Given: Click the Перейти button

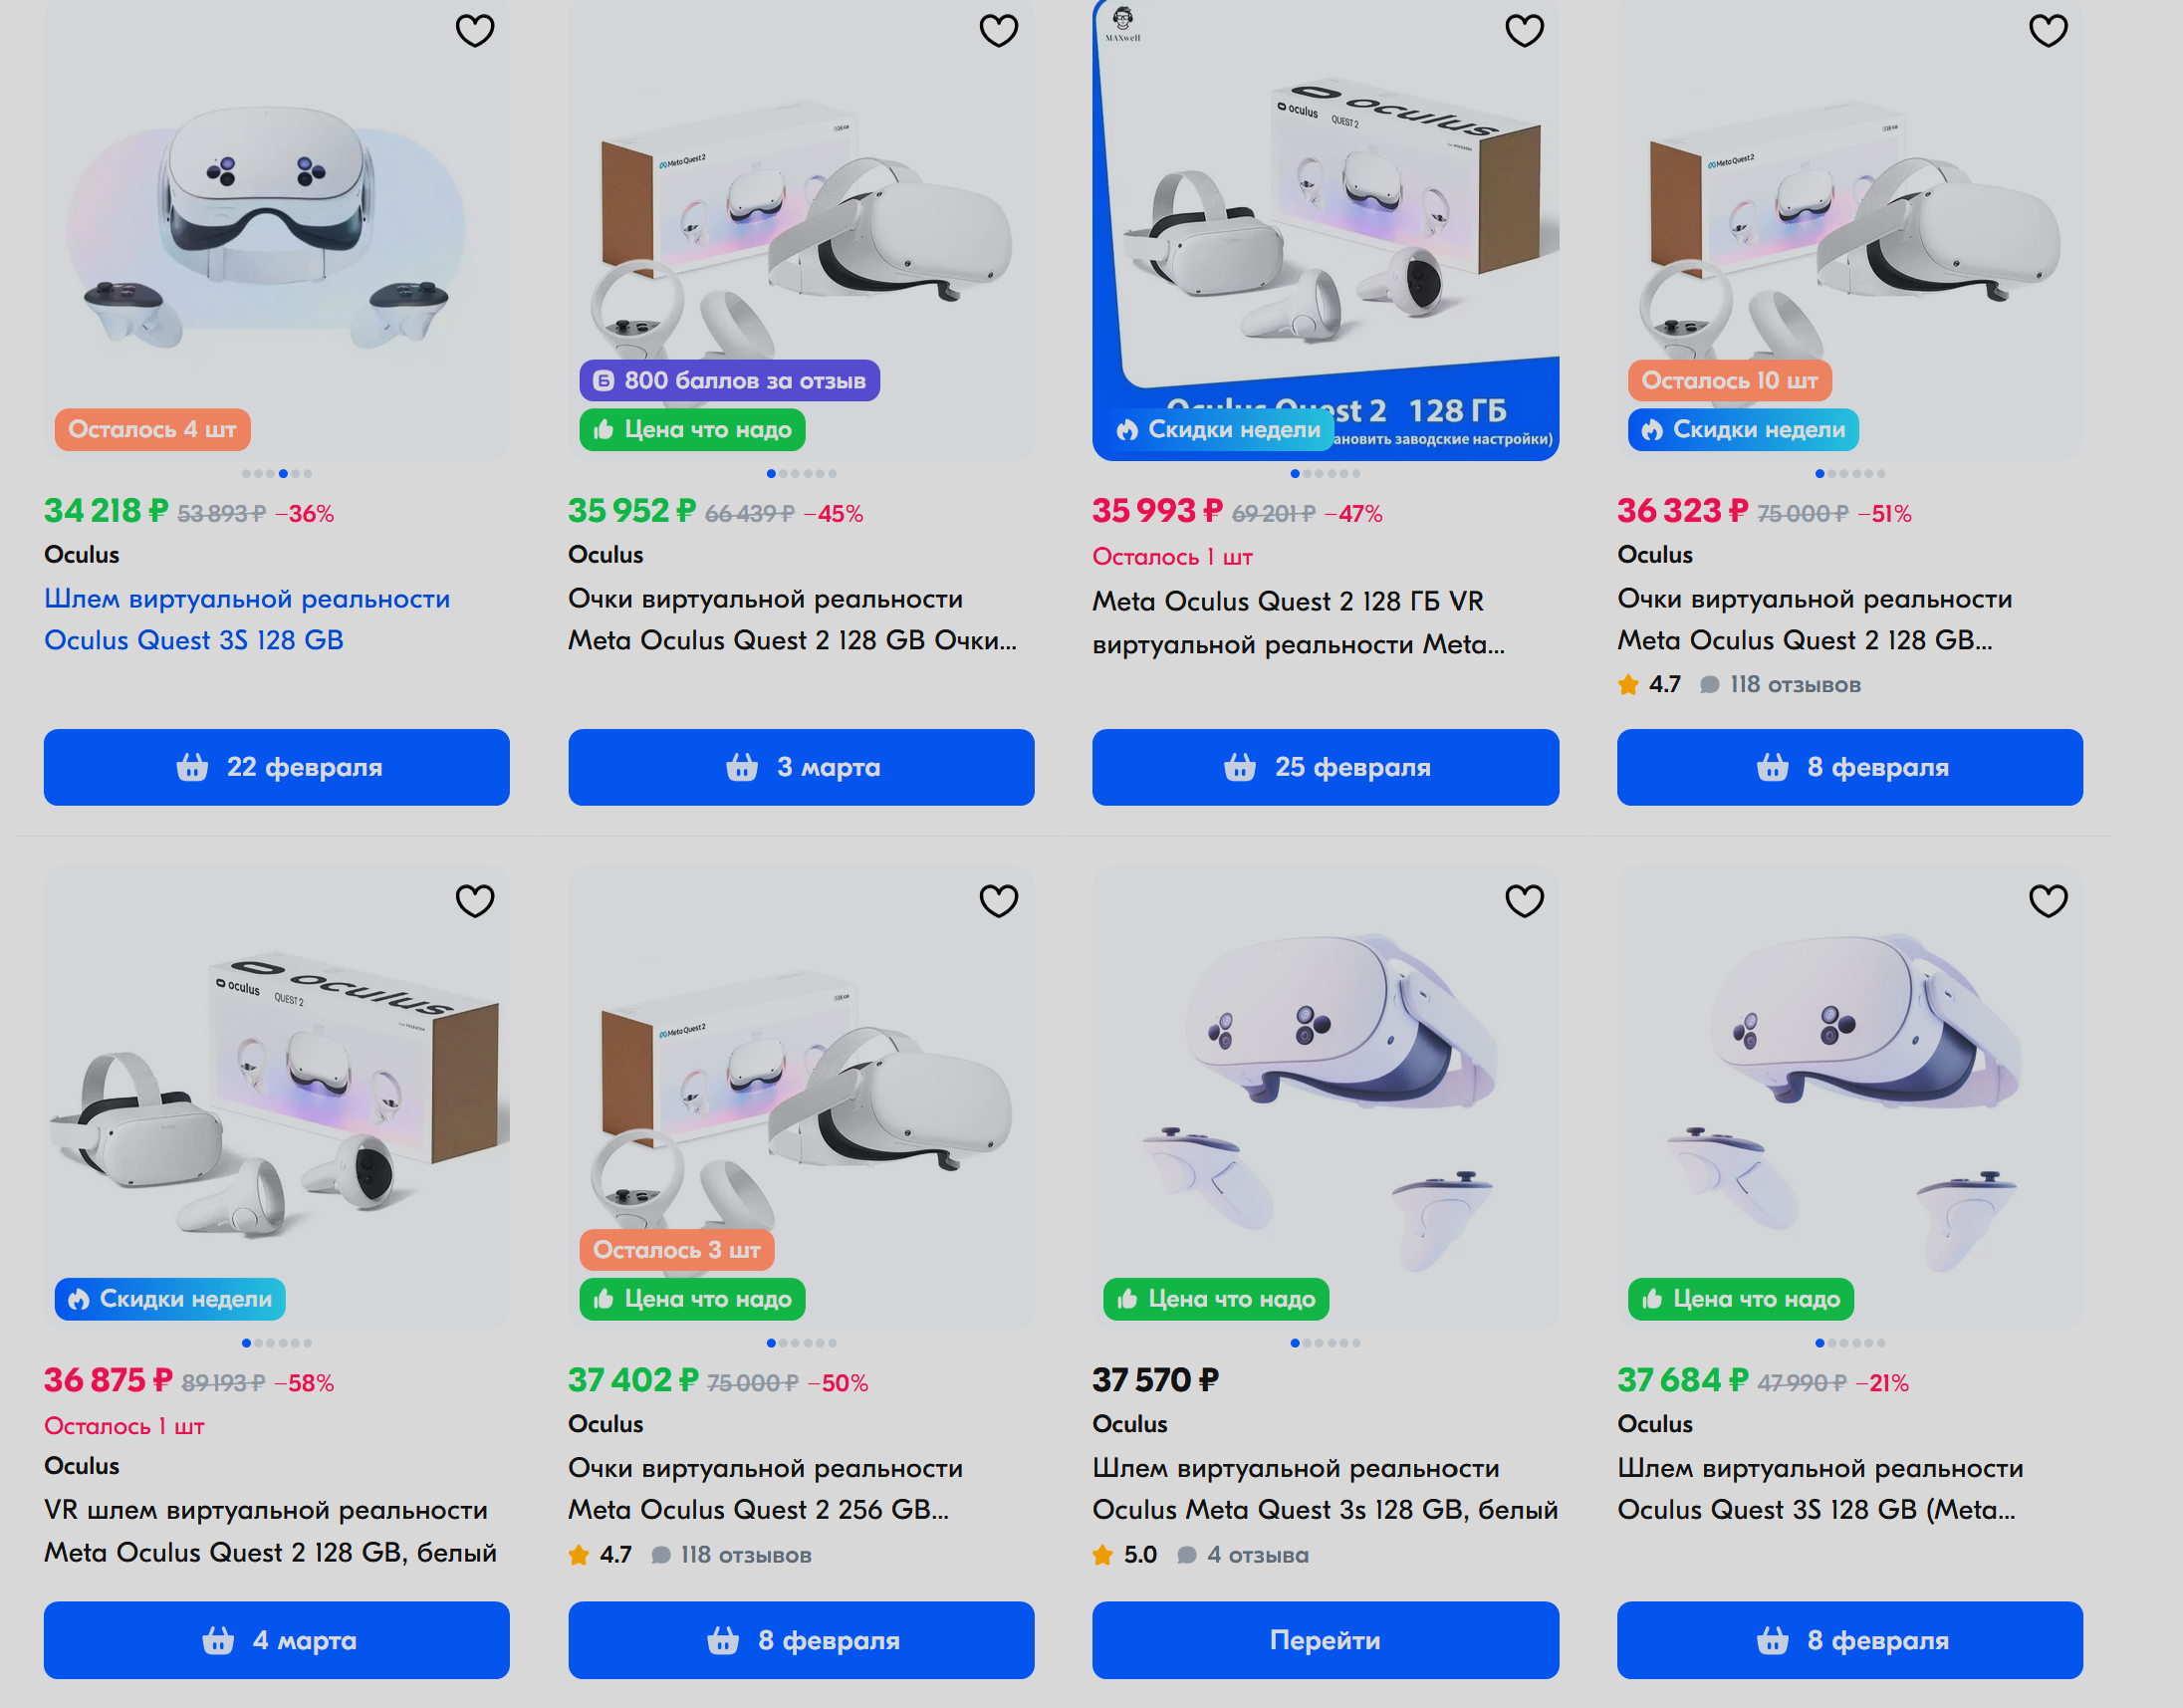Looking at the screenshot, I should [x=1325, y=1640].
